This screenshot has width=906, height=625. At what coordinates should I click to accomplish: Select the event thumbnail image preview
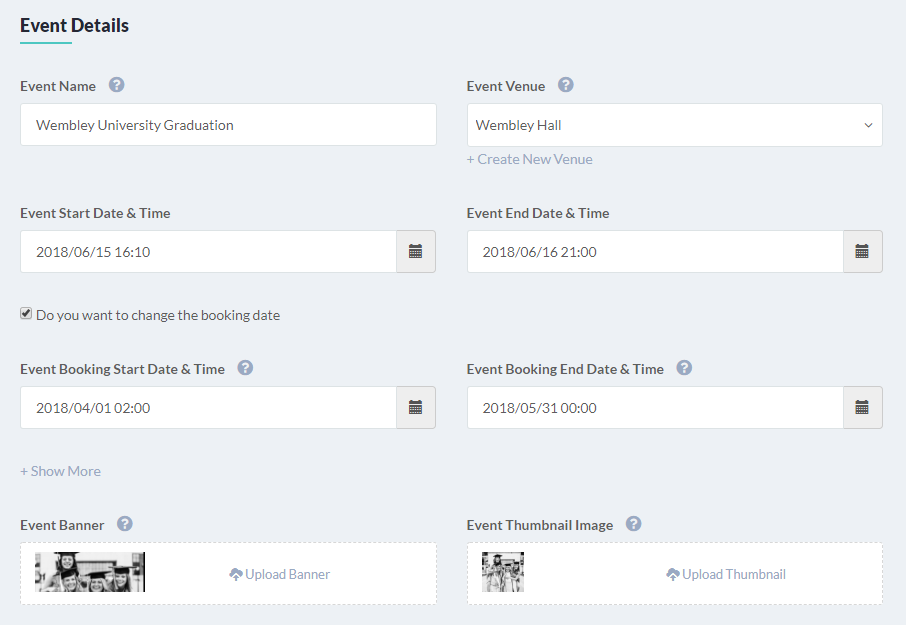[x=503, y=572]
